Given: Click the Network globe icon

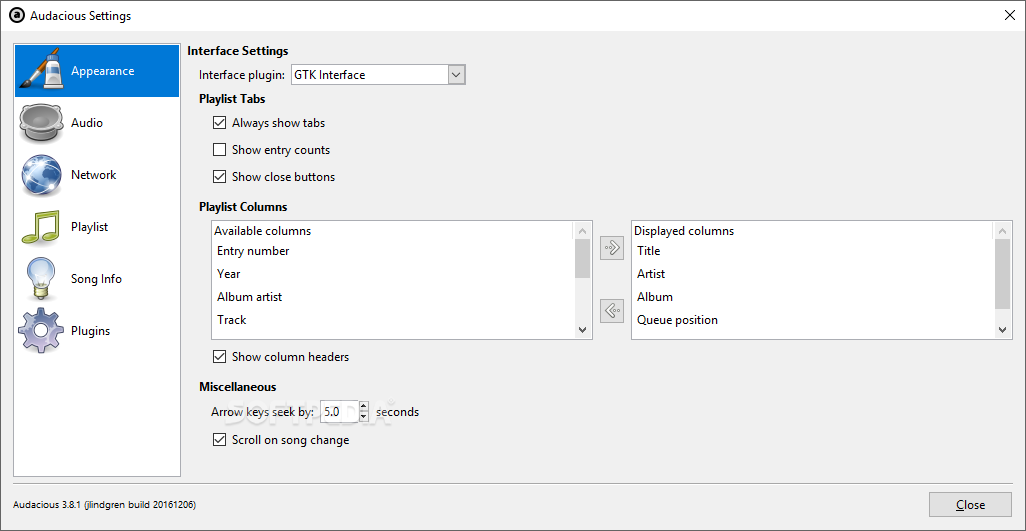Looking at the screenshot, I should pyautogui.click(x=41, y=175).
